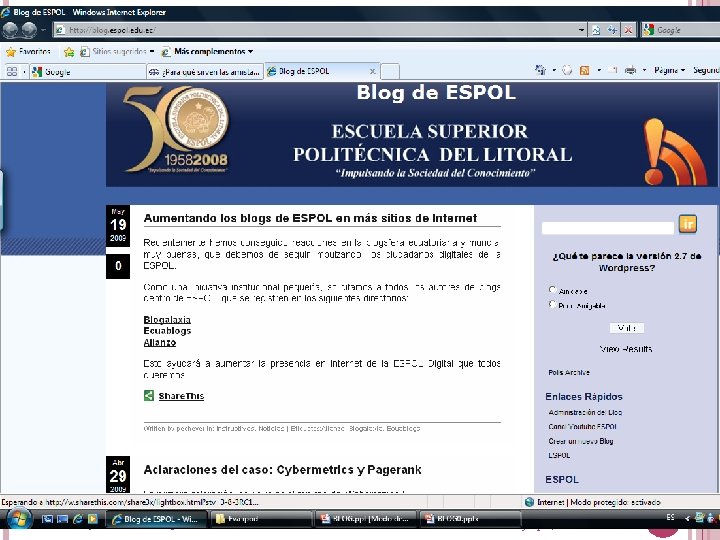Switch to '¿Para qué sirven las...' tab
The width and height of the screenshot is (720, 540).
(205, 72)
